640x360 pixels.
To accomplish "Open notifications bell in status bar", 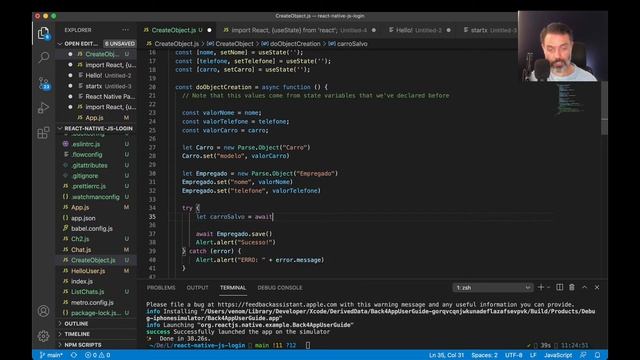I will click(598, 355).
